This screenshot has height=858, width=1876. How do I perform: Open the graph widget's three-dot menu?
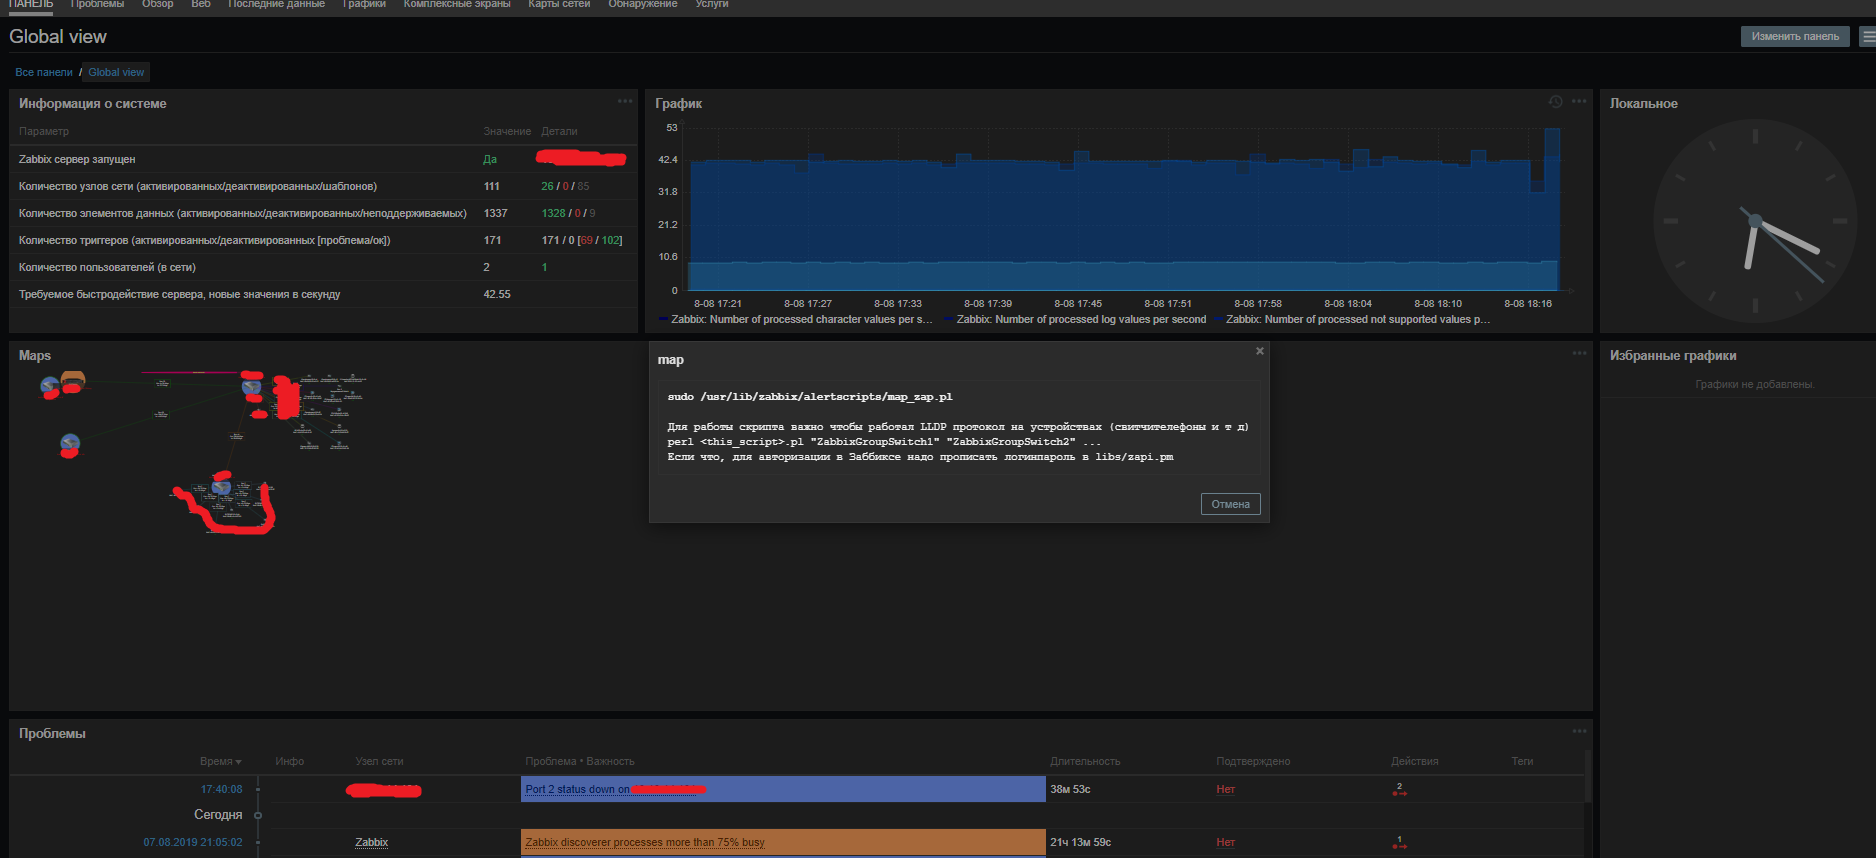click(1579, 101)
